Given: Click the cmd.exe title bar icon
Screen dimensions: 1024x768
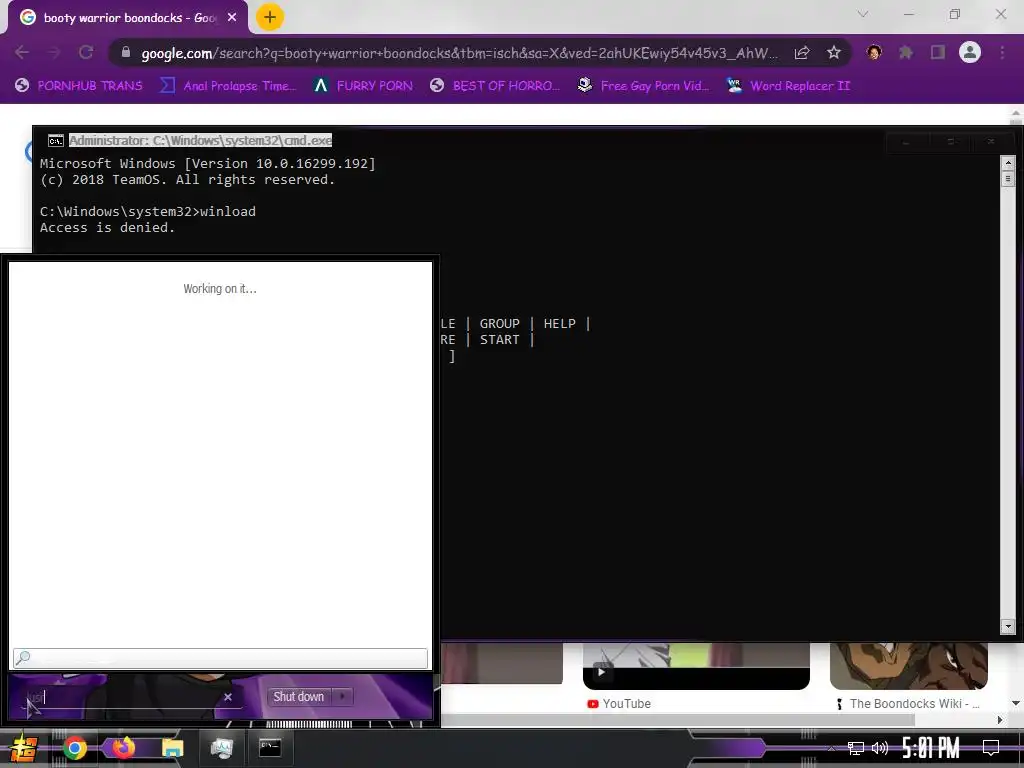Looking at the screenshot, I should coord(56,140).
